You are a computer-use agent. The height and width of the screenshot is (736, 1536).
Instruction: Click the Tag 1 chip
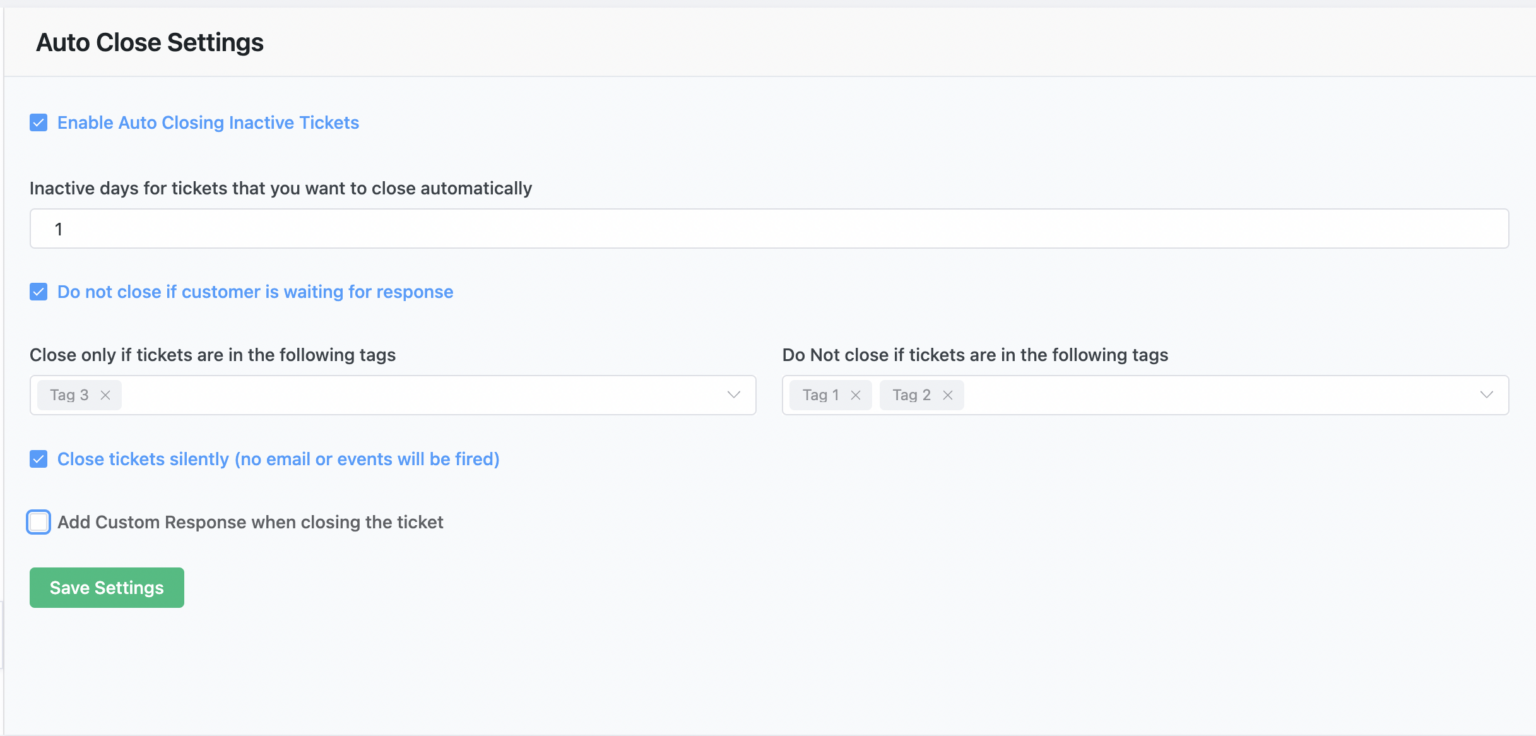point(820,394)
